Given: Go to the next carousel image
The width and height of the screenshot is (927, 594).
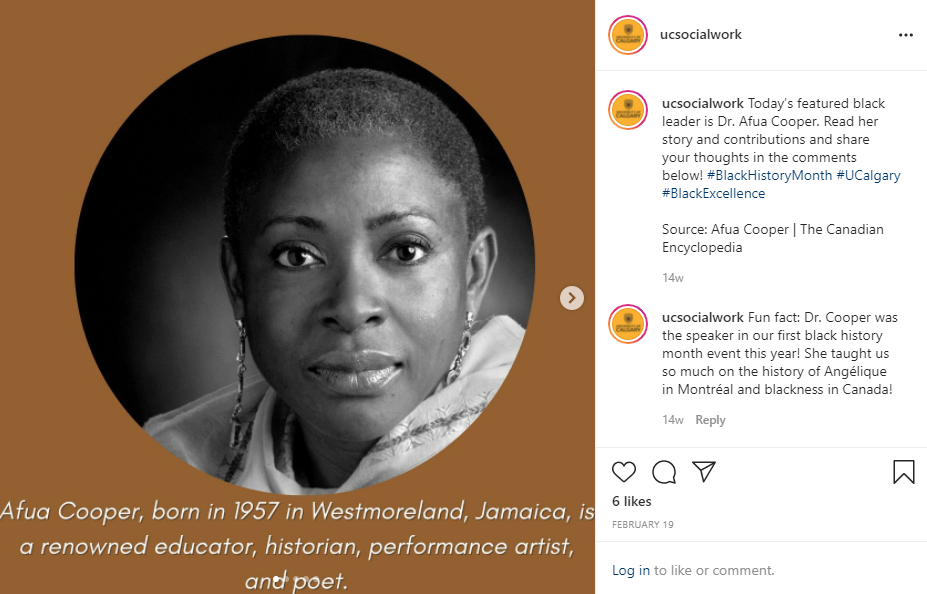Looking at the screenshot, I should [x=571, y=297].
